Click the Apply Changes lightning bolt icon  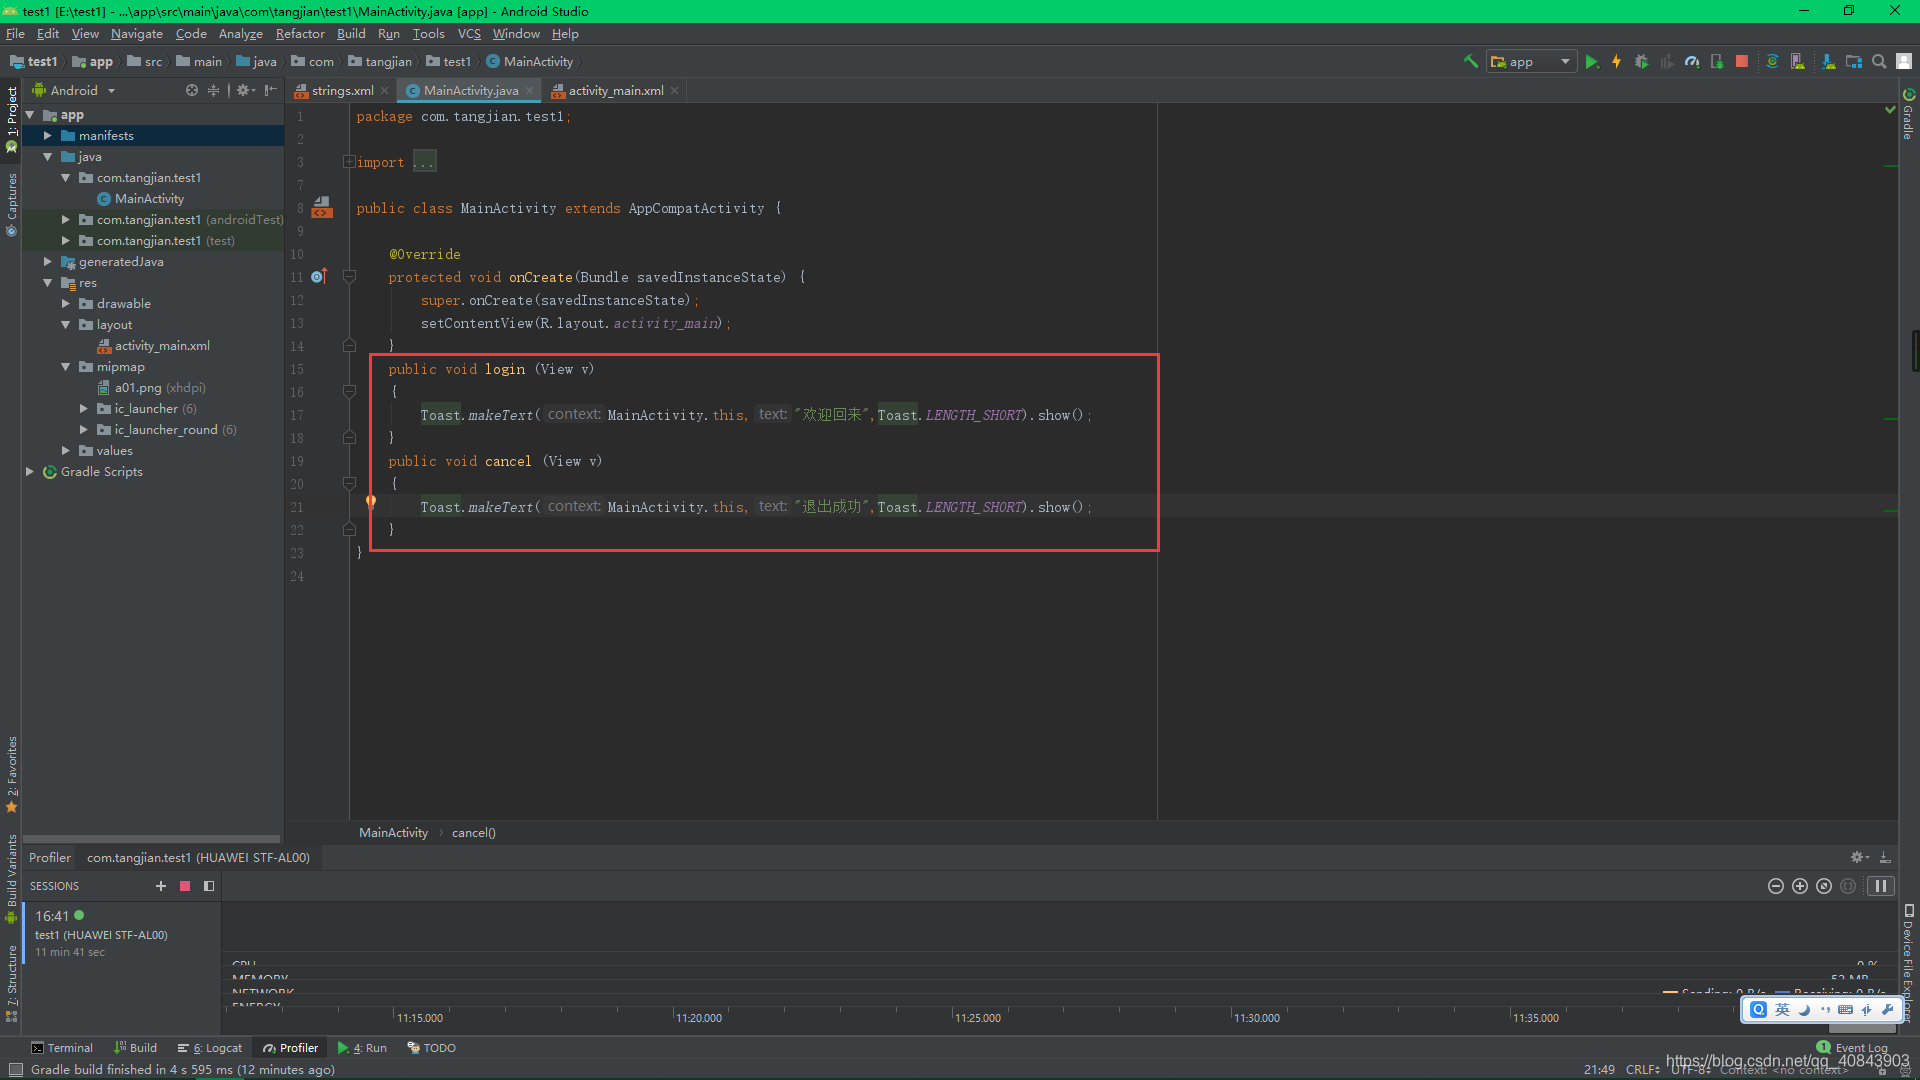1616,62
